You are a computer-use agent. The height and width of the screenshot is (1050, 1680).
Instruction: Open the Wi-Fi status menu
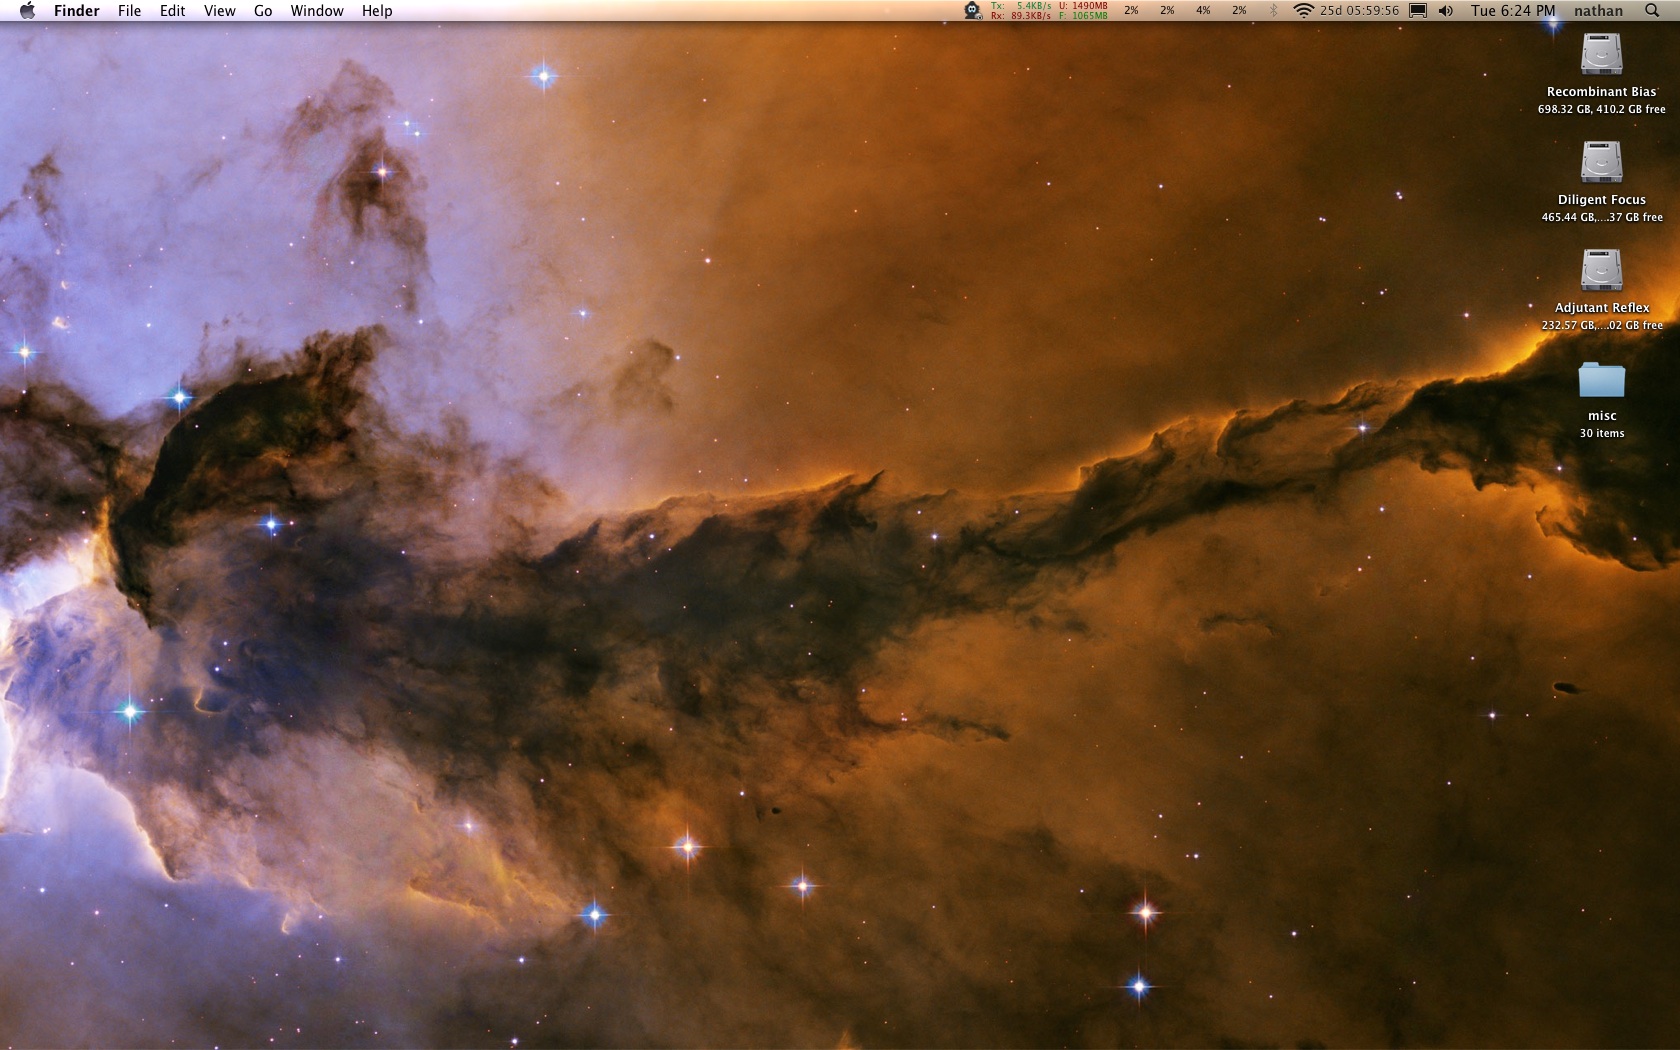[x=1303, y=11]
